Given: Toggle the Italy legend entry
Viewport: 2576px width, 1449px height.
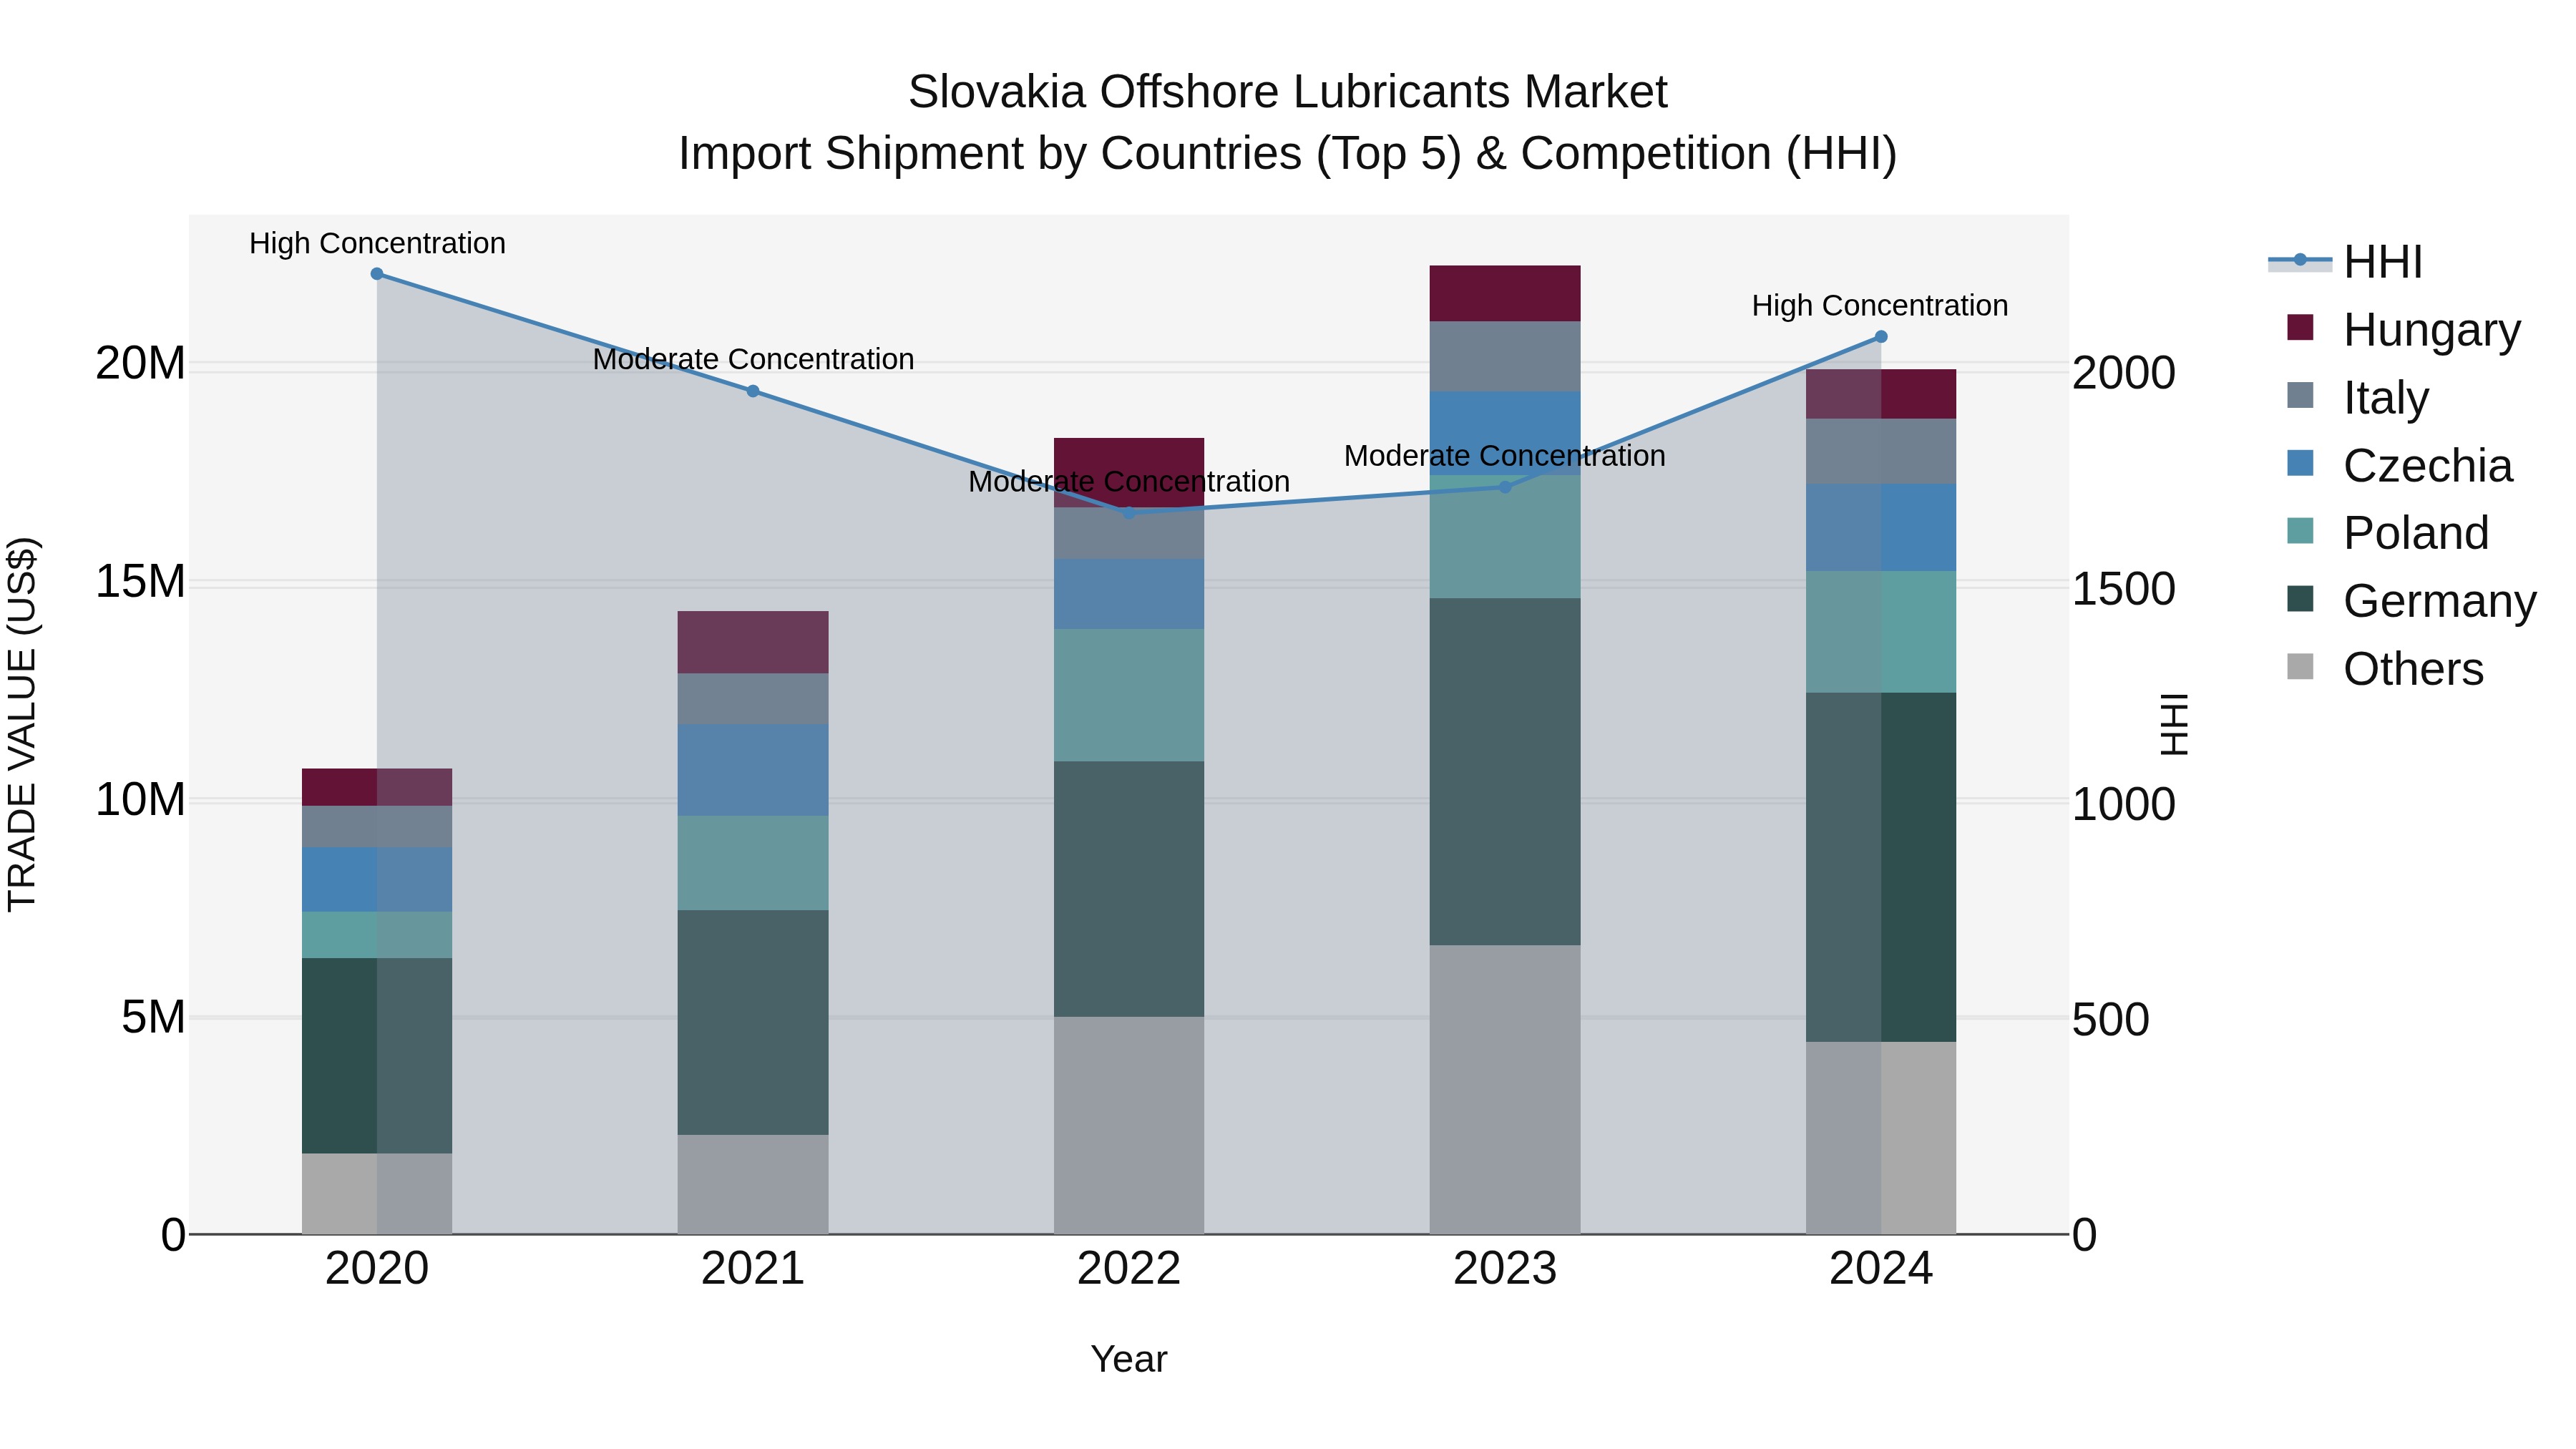Looking at the screenshot, I should [x=2358, y=397].
